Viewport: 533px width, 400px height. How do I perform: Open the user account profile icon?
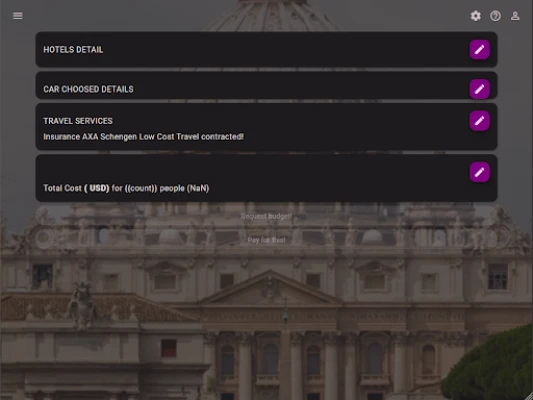(515, 16)
